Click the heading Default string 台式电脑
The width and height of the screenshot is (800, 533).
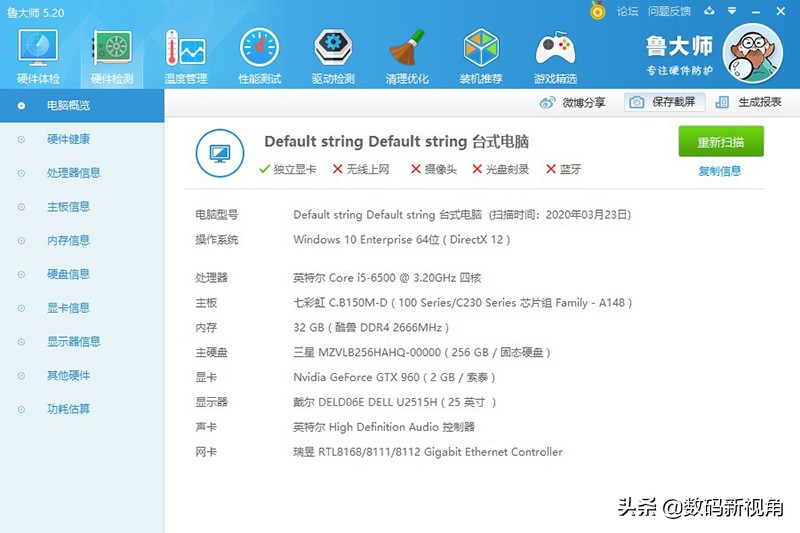[x=396, y=141]
